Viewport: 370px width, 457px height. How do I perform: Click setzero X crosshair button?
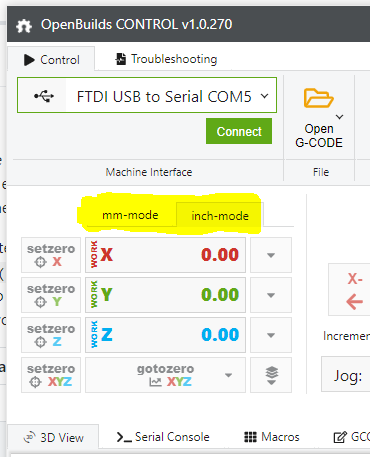[x=51, y=255]
